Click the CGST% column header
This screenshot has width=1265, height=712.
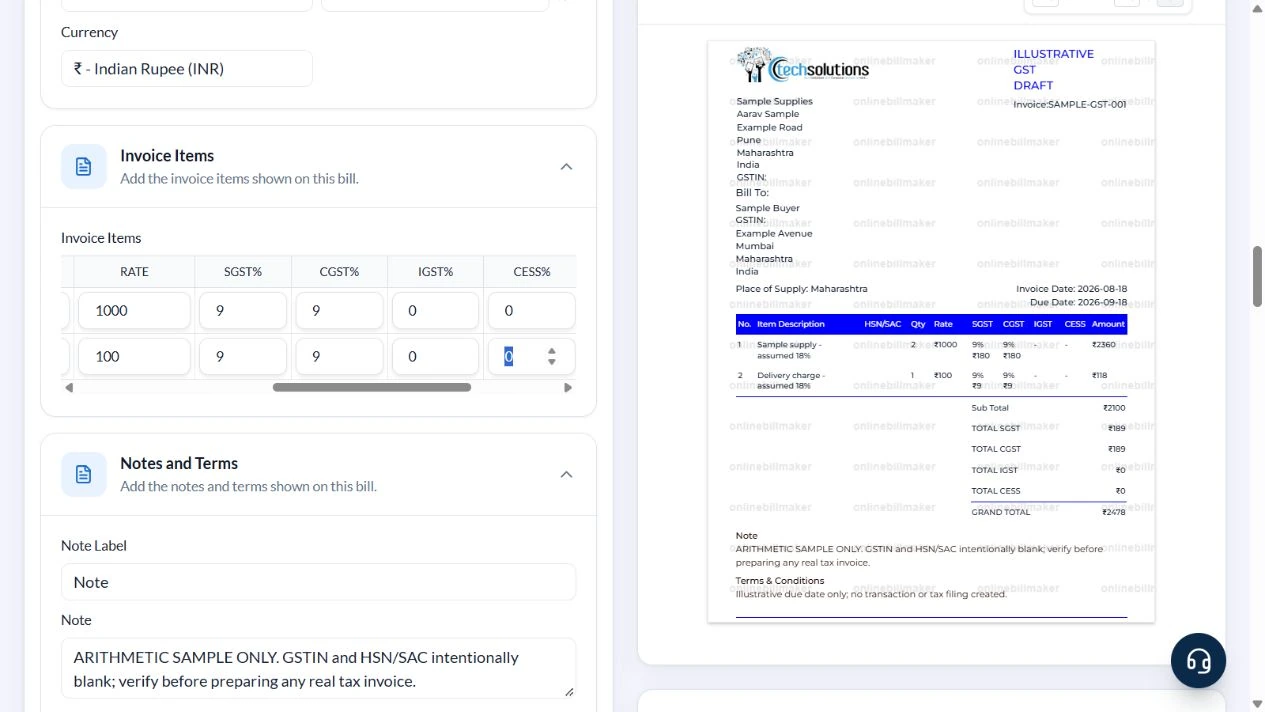[x=339, y=271]
